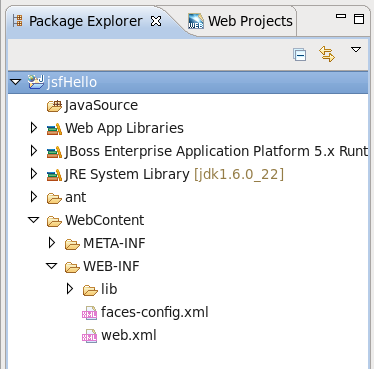Click the WebContent folder icon
This screenshot has width=374, height=369.
tap(54, 221)
